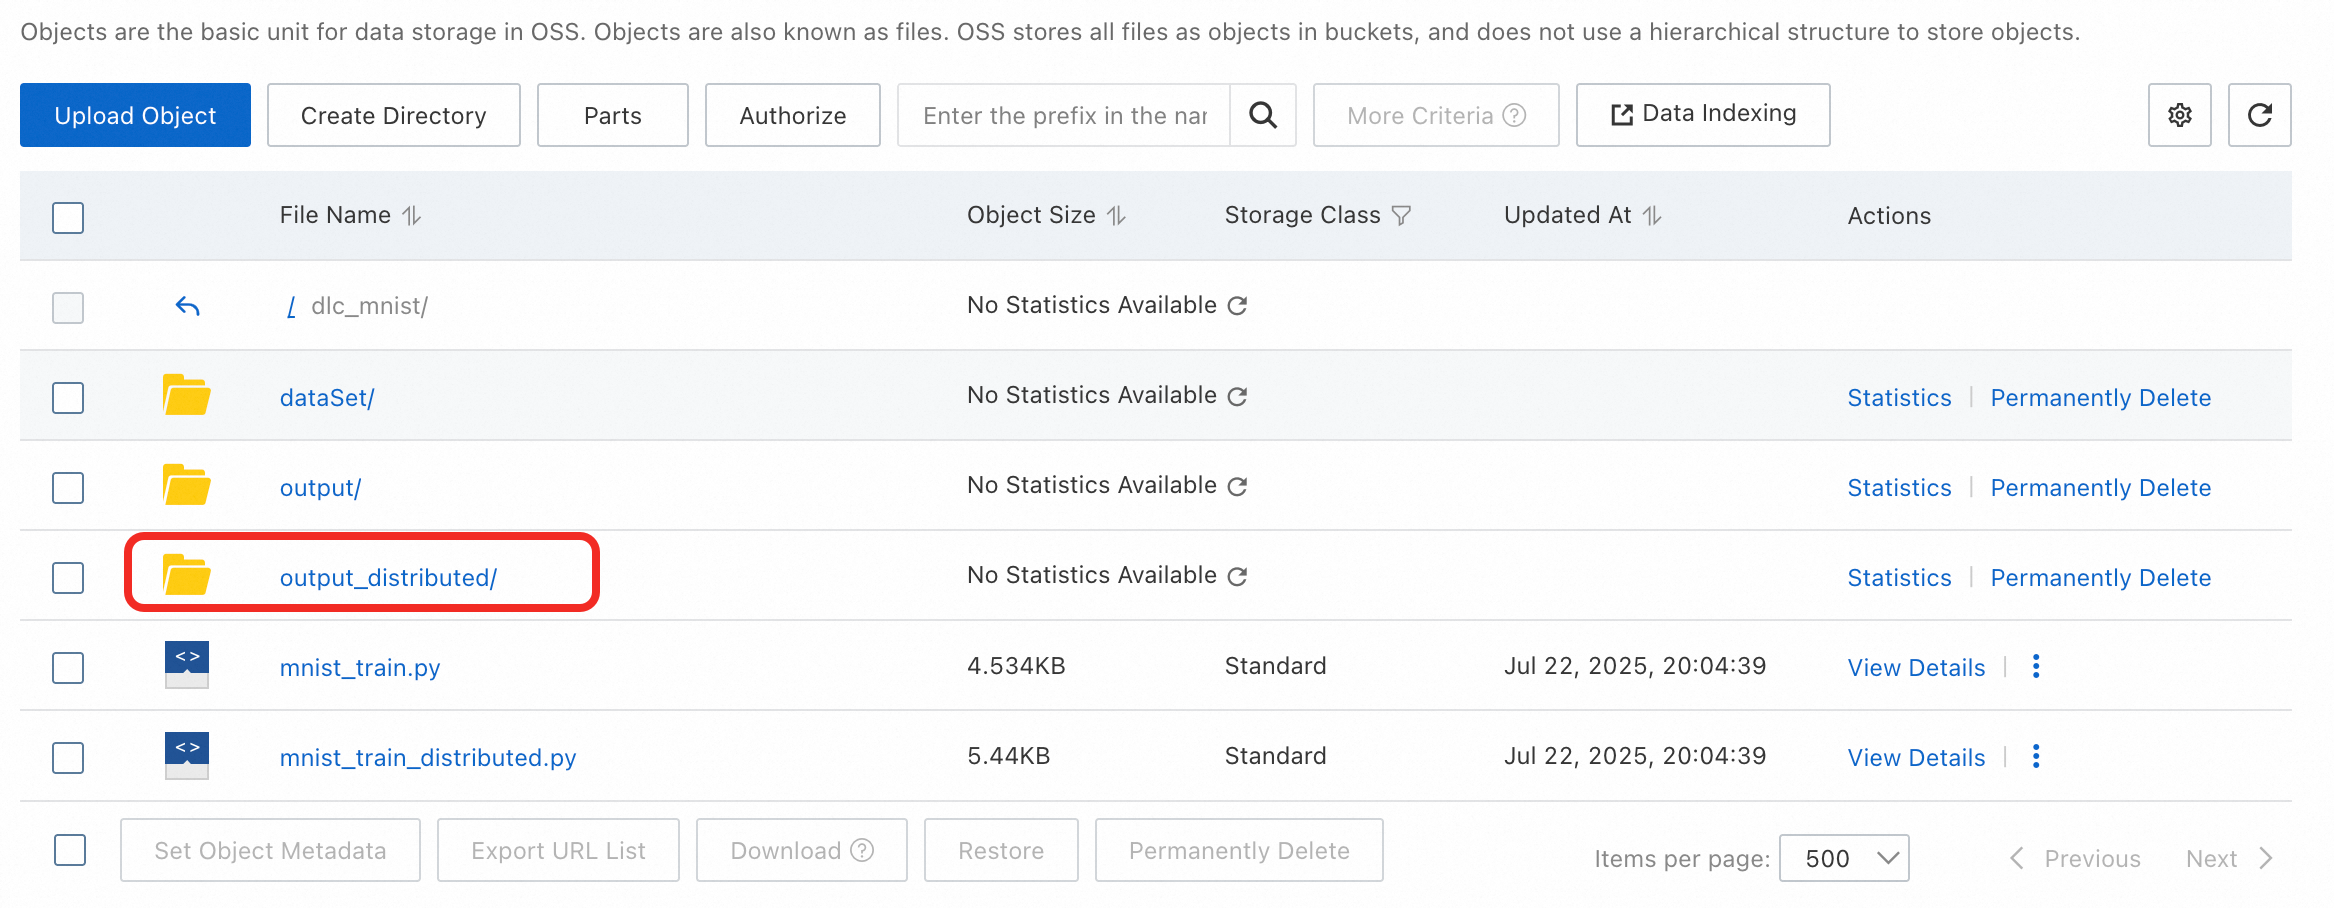Open the items per page dropdown
The width and height of the screenshot is (2334, 908).
click(x=1843, y=858)
